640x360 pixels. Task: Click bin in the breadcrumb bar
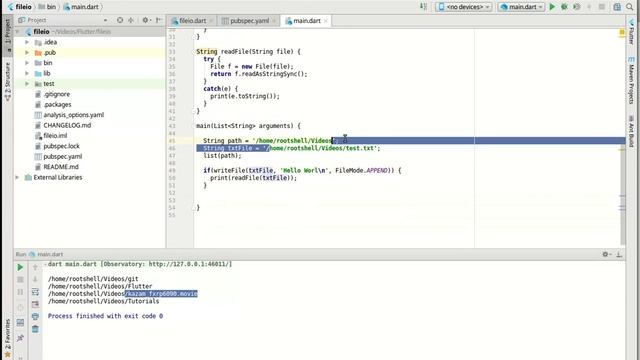pyautogui.click(x=47, y=7)
